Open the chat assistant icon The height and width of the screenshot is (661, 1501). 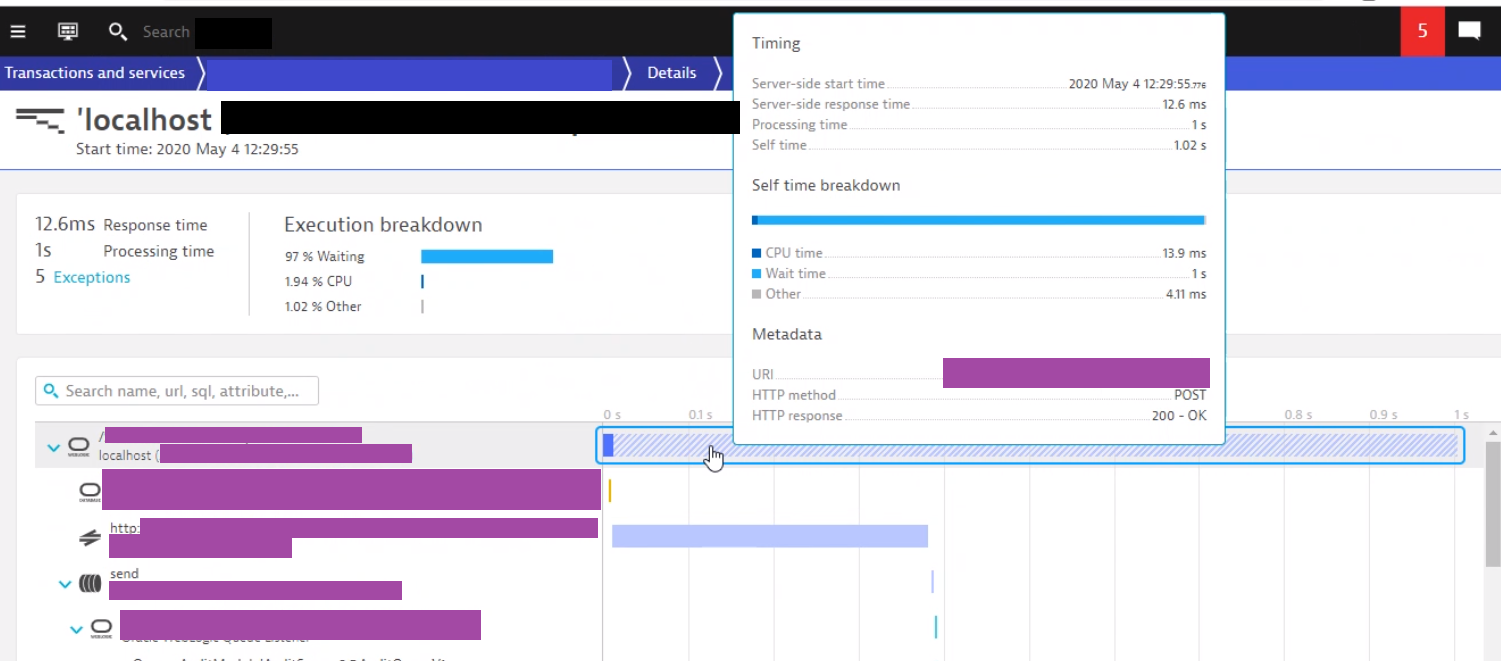click(x=1469, y=31)
